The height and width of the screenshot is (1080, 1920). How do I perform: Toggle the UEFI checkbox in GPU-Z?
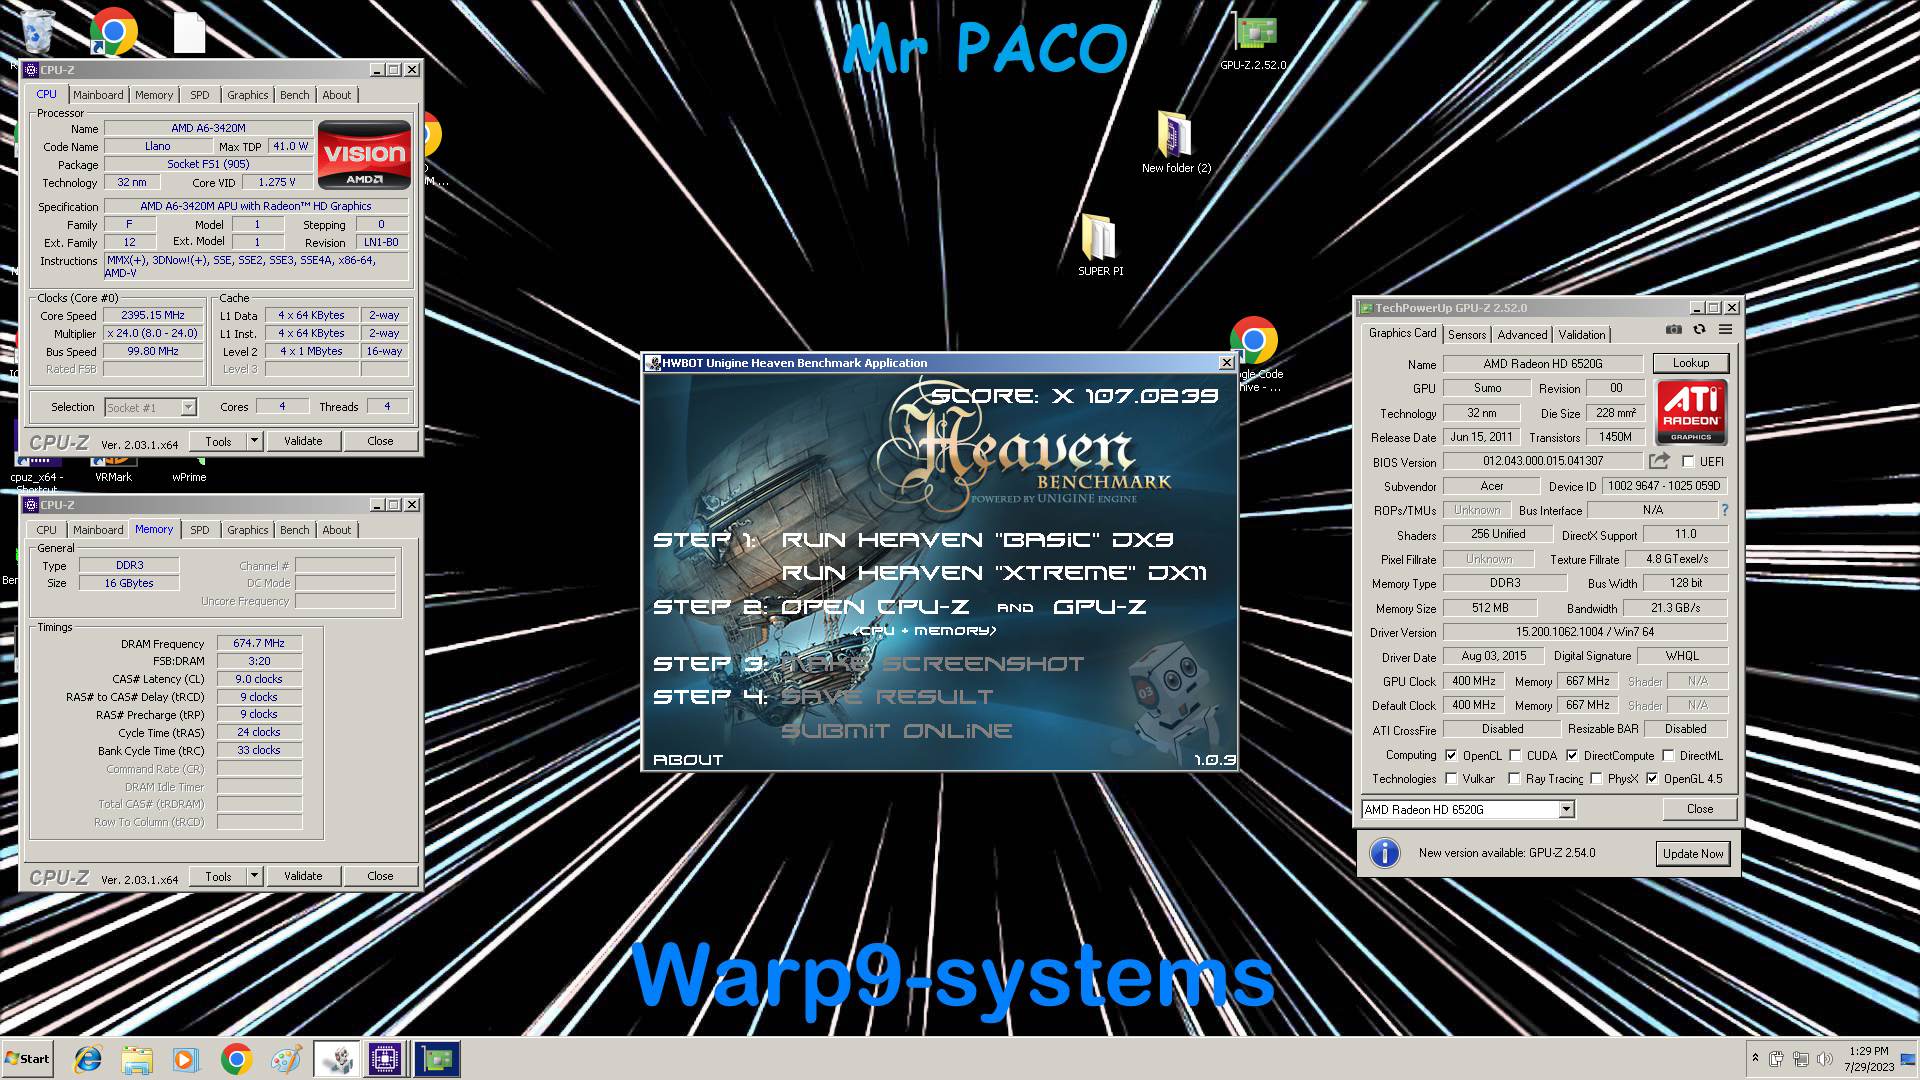(1688, 462)
